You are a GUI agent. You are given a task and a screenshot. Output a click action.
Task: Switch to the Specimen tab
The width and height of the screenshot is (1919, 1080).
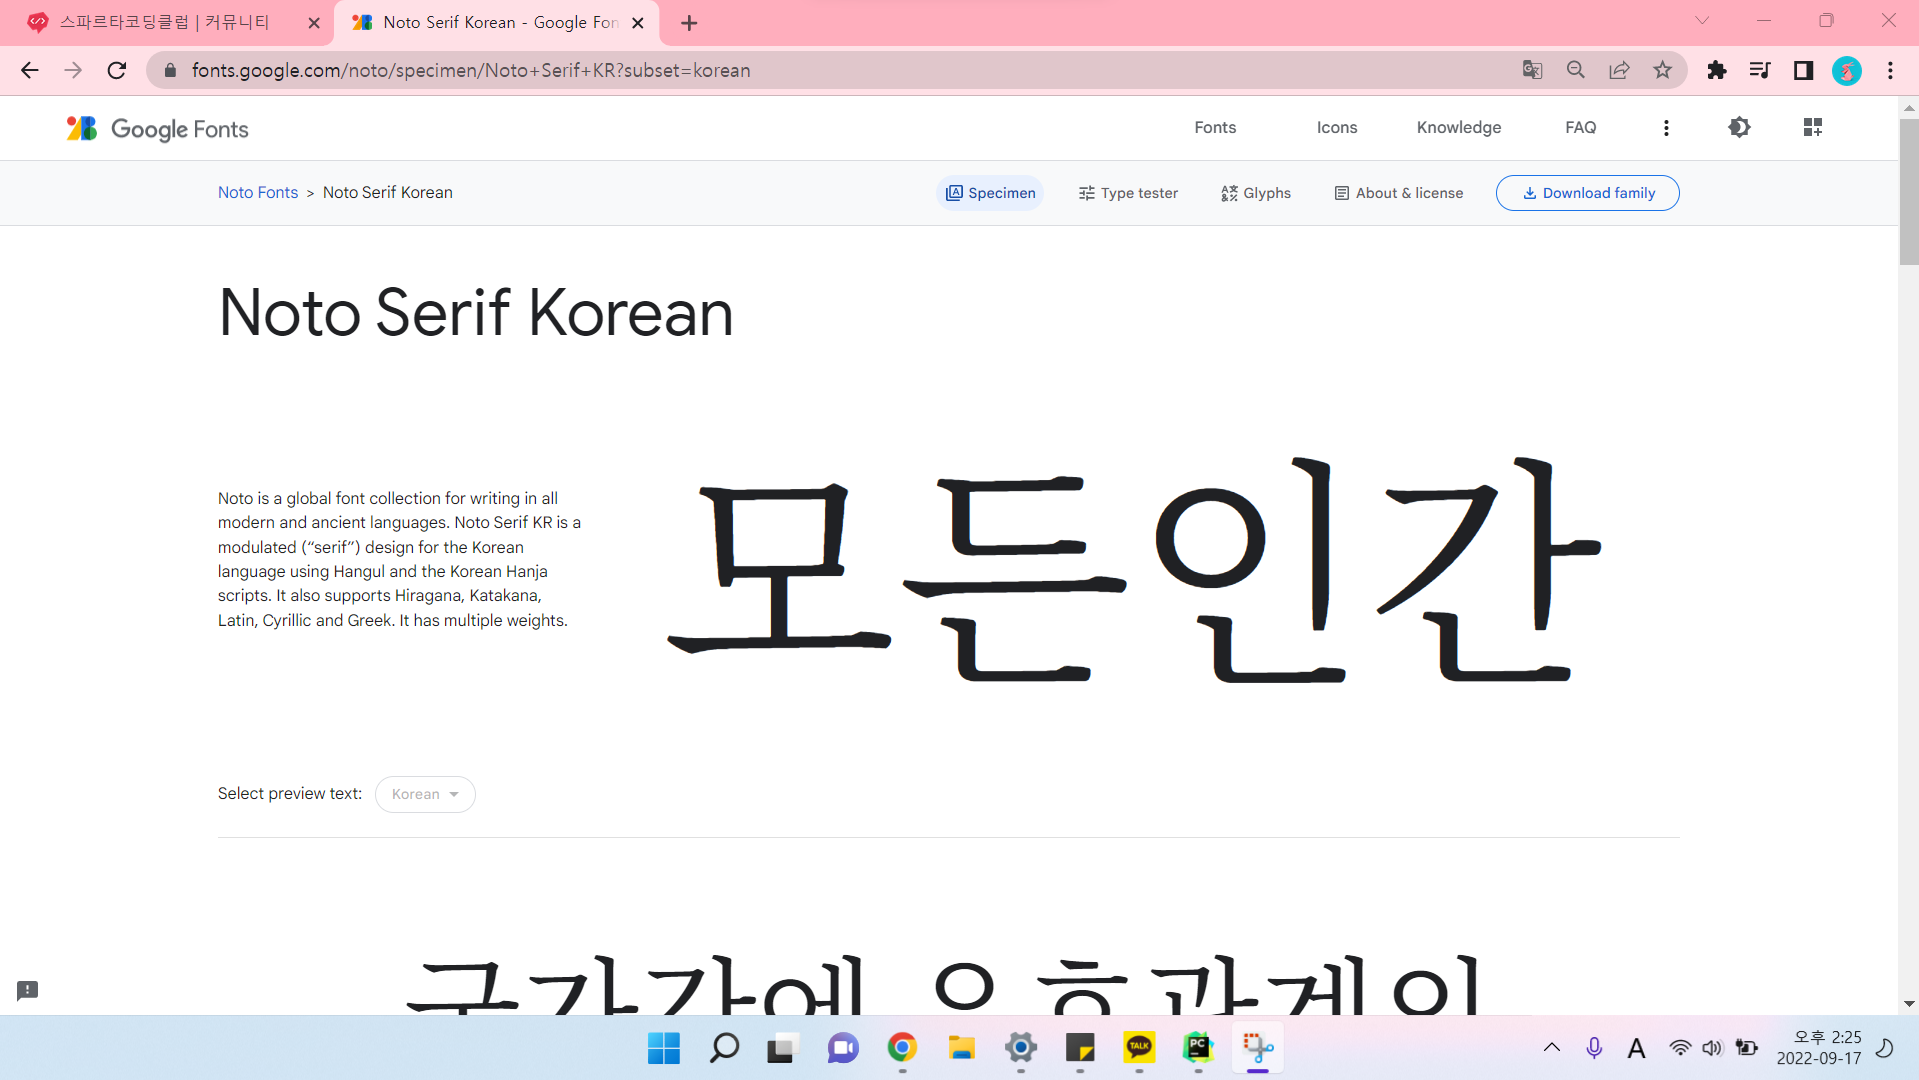point(990,193)
